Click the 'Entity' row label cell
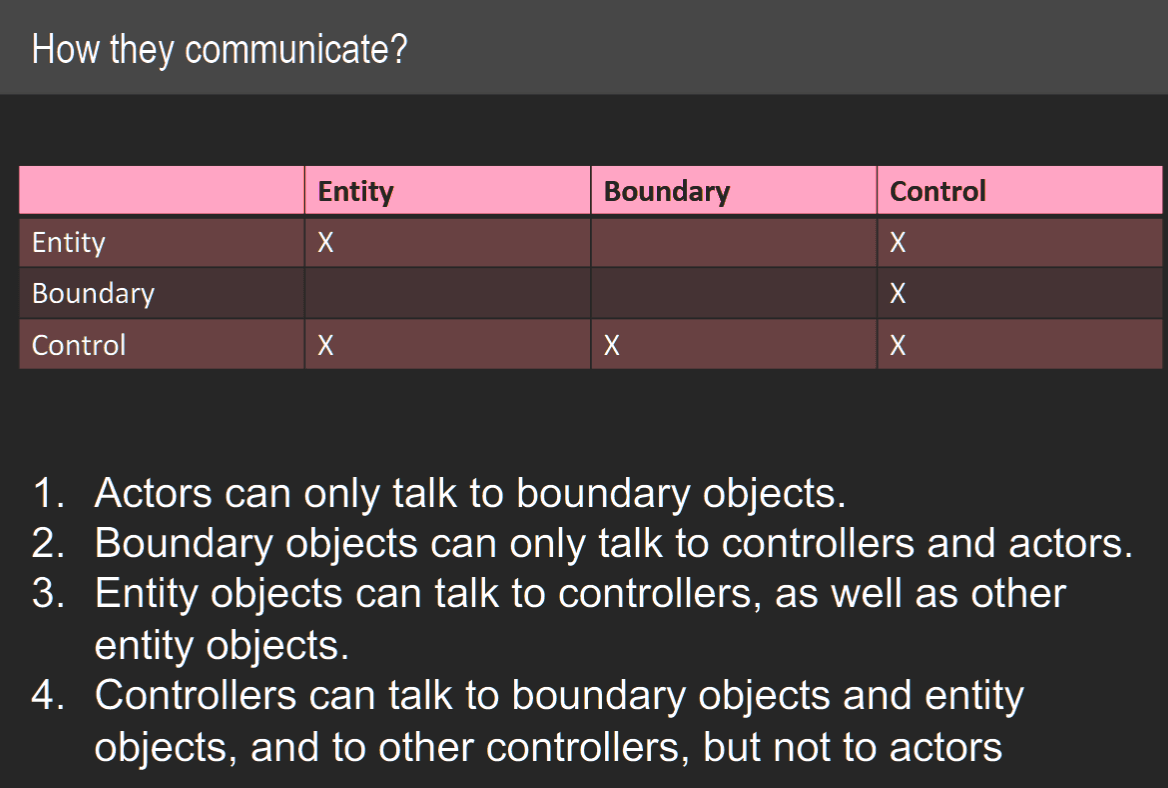1168x788 pixels. coord(162,242)
